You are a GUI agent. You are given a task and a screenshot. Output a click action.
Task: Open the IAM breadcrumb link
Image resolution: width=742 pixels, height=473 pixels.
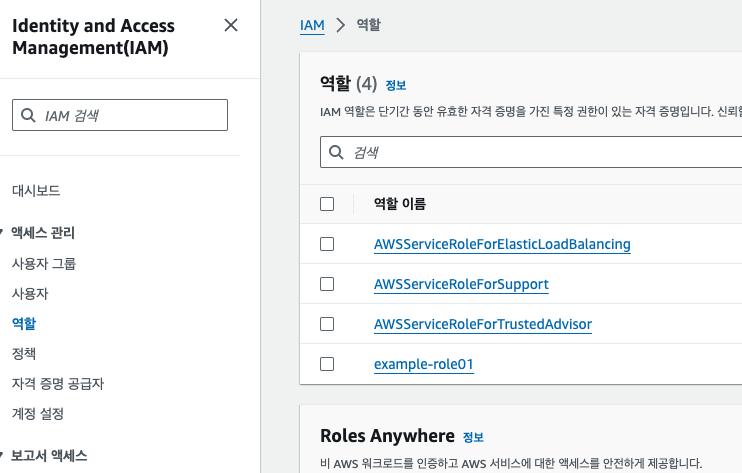coord(312,25)
